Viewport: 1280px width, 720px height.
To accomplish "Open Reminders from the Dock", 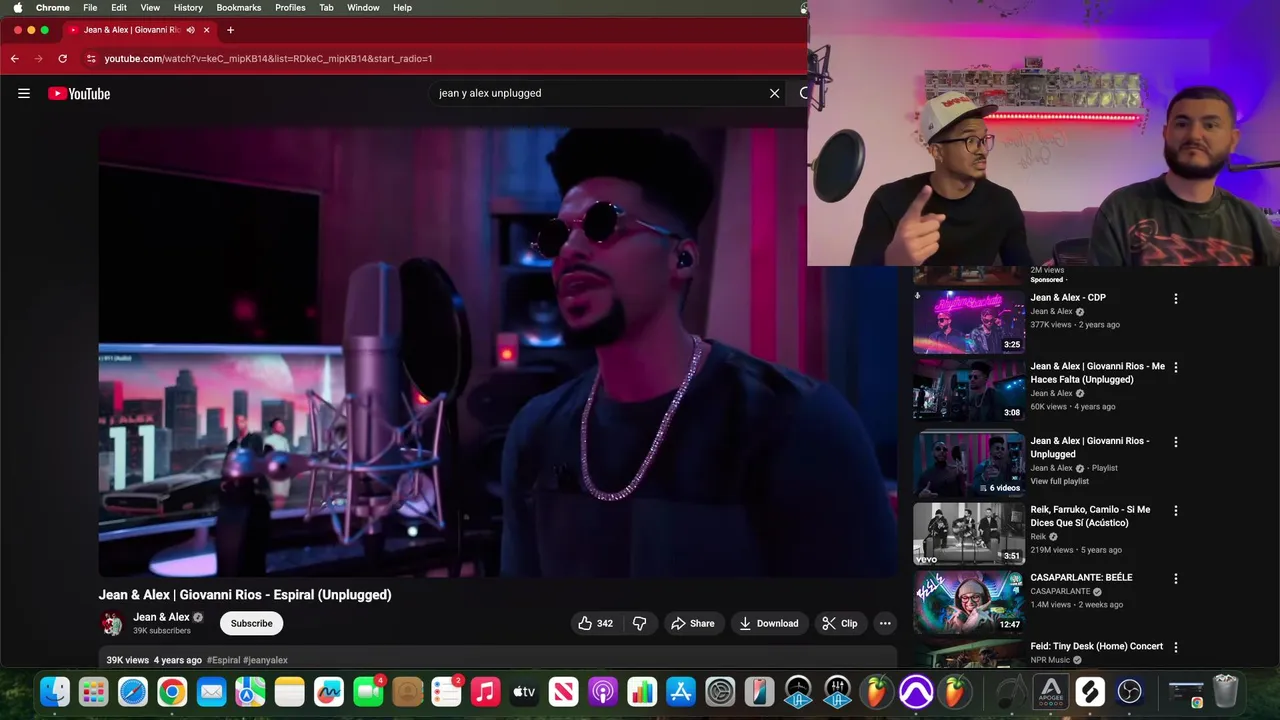I will (x=446, y=691).
